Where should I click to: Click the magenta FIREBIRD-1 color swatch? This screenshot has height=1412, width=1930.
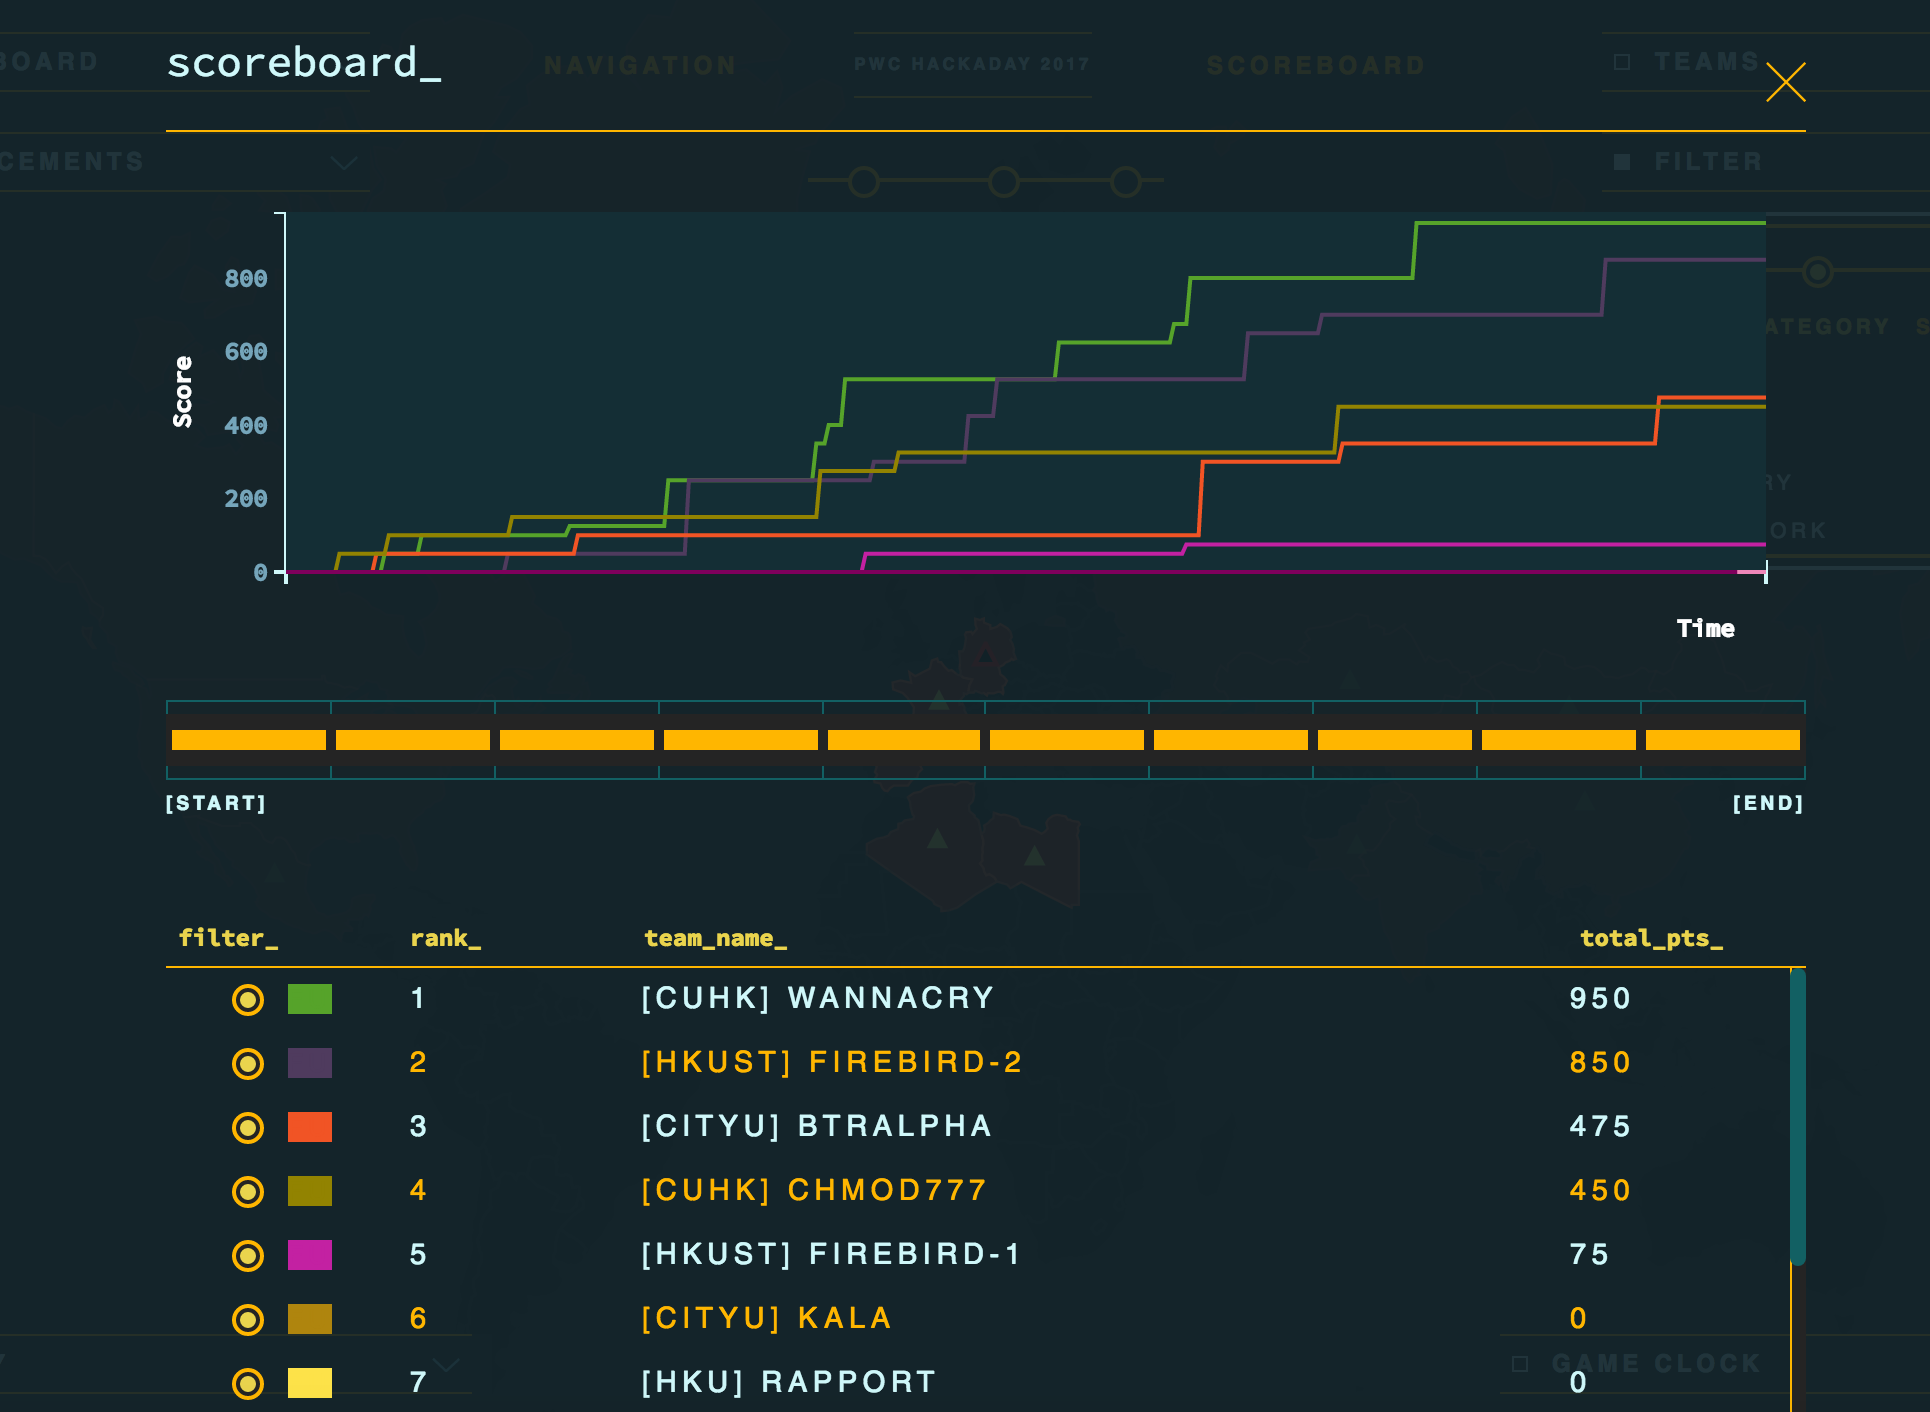[x=310, y=1255]
